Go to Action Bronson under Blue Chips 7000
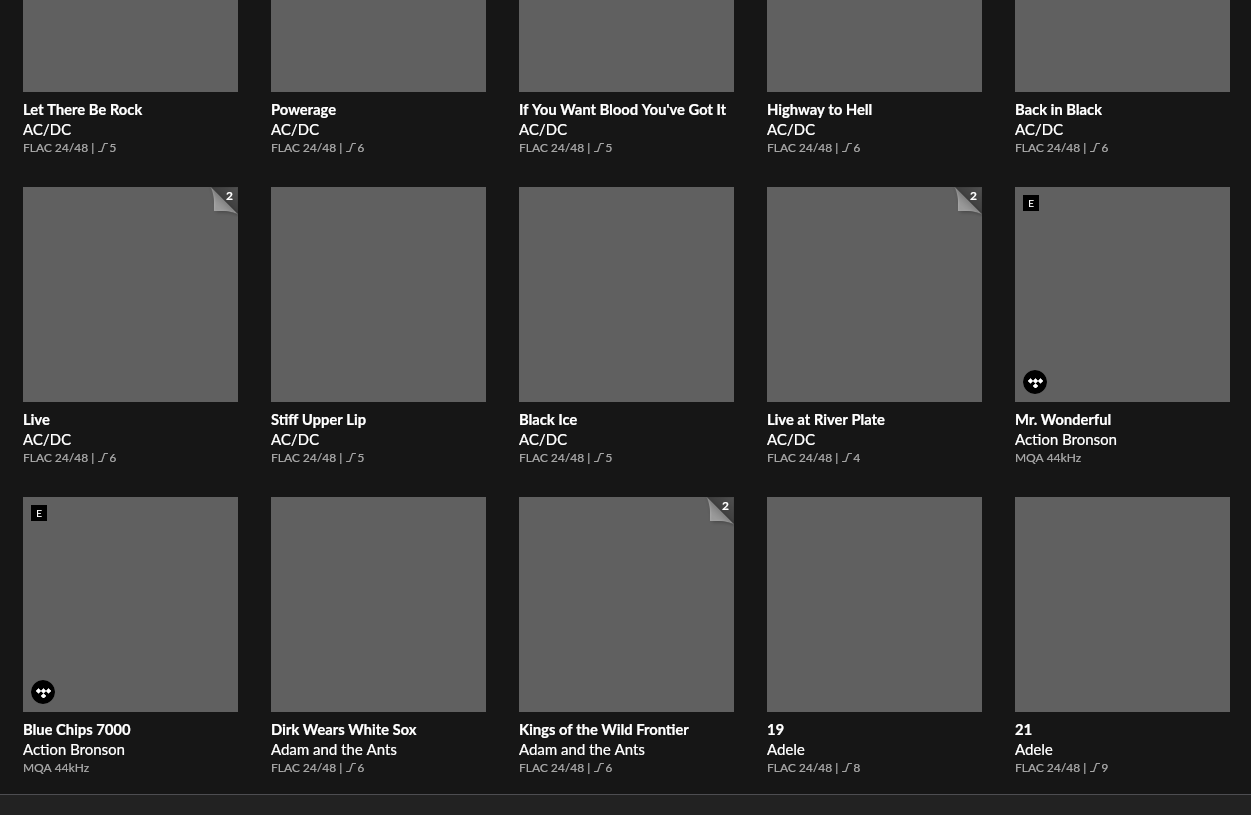The image size is (1251, 815). pos(74,750)
